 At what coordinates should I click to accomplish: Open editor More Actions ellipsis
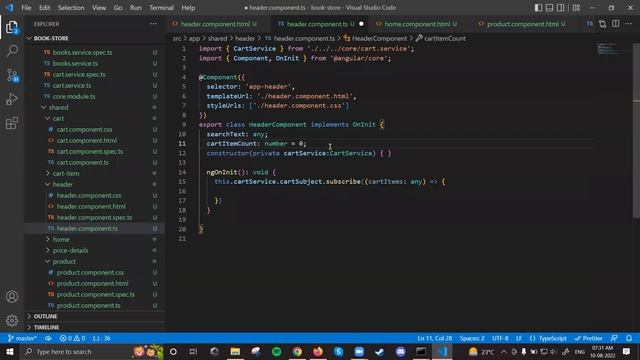pos(629,24)
